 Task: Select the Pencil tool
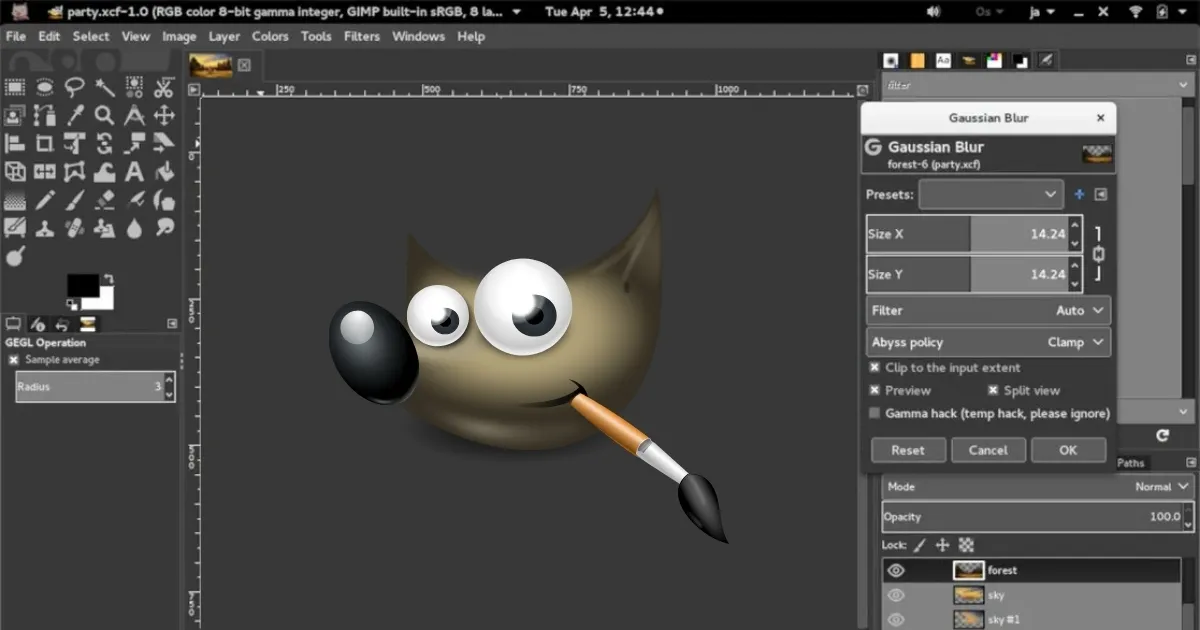(x=45, y=200)
